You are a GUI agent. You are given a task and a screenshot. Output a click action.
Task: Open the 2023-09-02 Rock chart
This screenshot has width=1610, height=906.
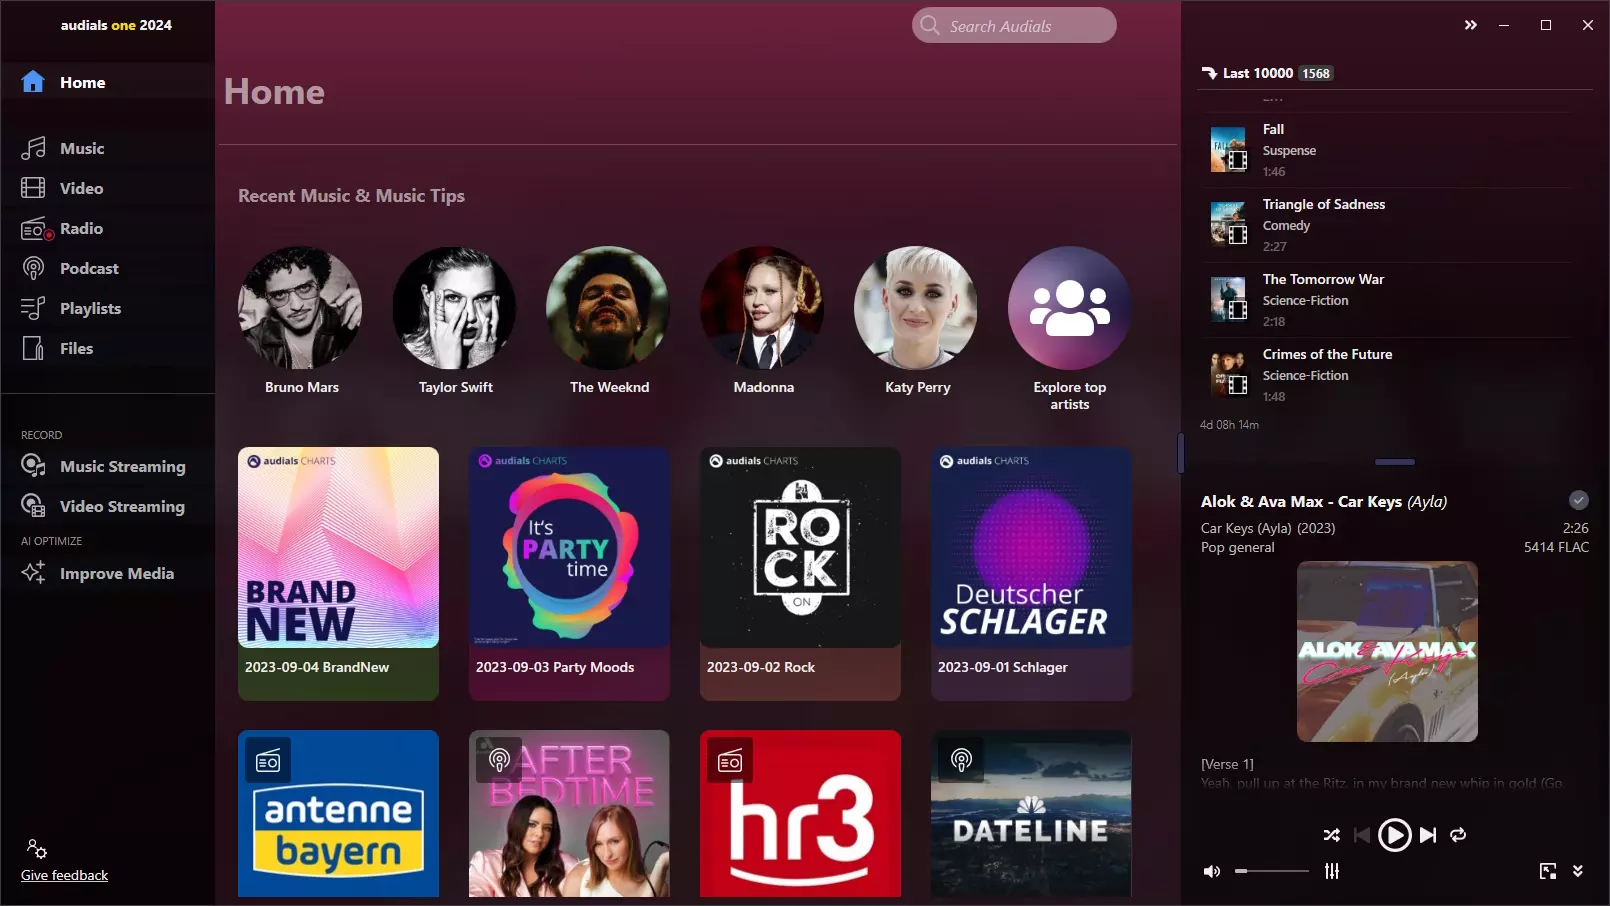(800, 573)
